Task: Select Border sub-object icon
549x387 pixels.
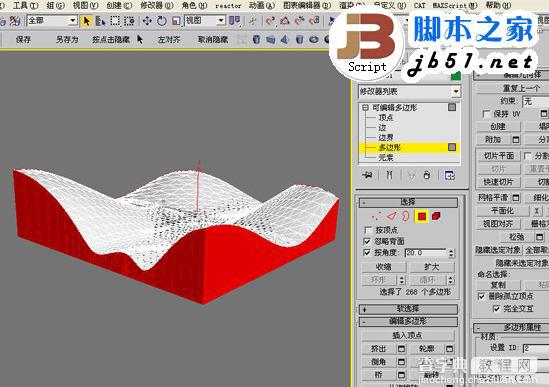Action: 406,216
